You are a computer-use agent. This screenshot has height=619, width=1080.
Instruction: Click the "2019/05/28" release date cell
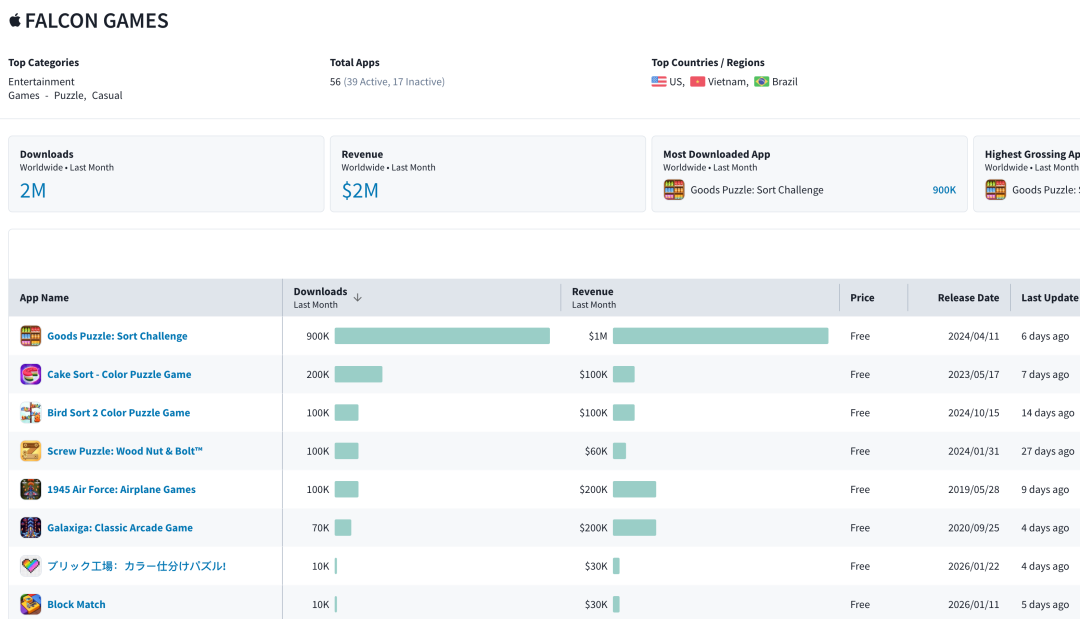[973, 490]
